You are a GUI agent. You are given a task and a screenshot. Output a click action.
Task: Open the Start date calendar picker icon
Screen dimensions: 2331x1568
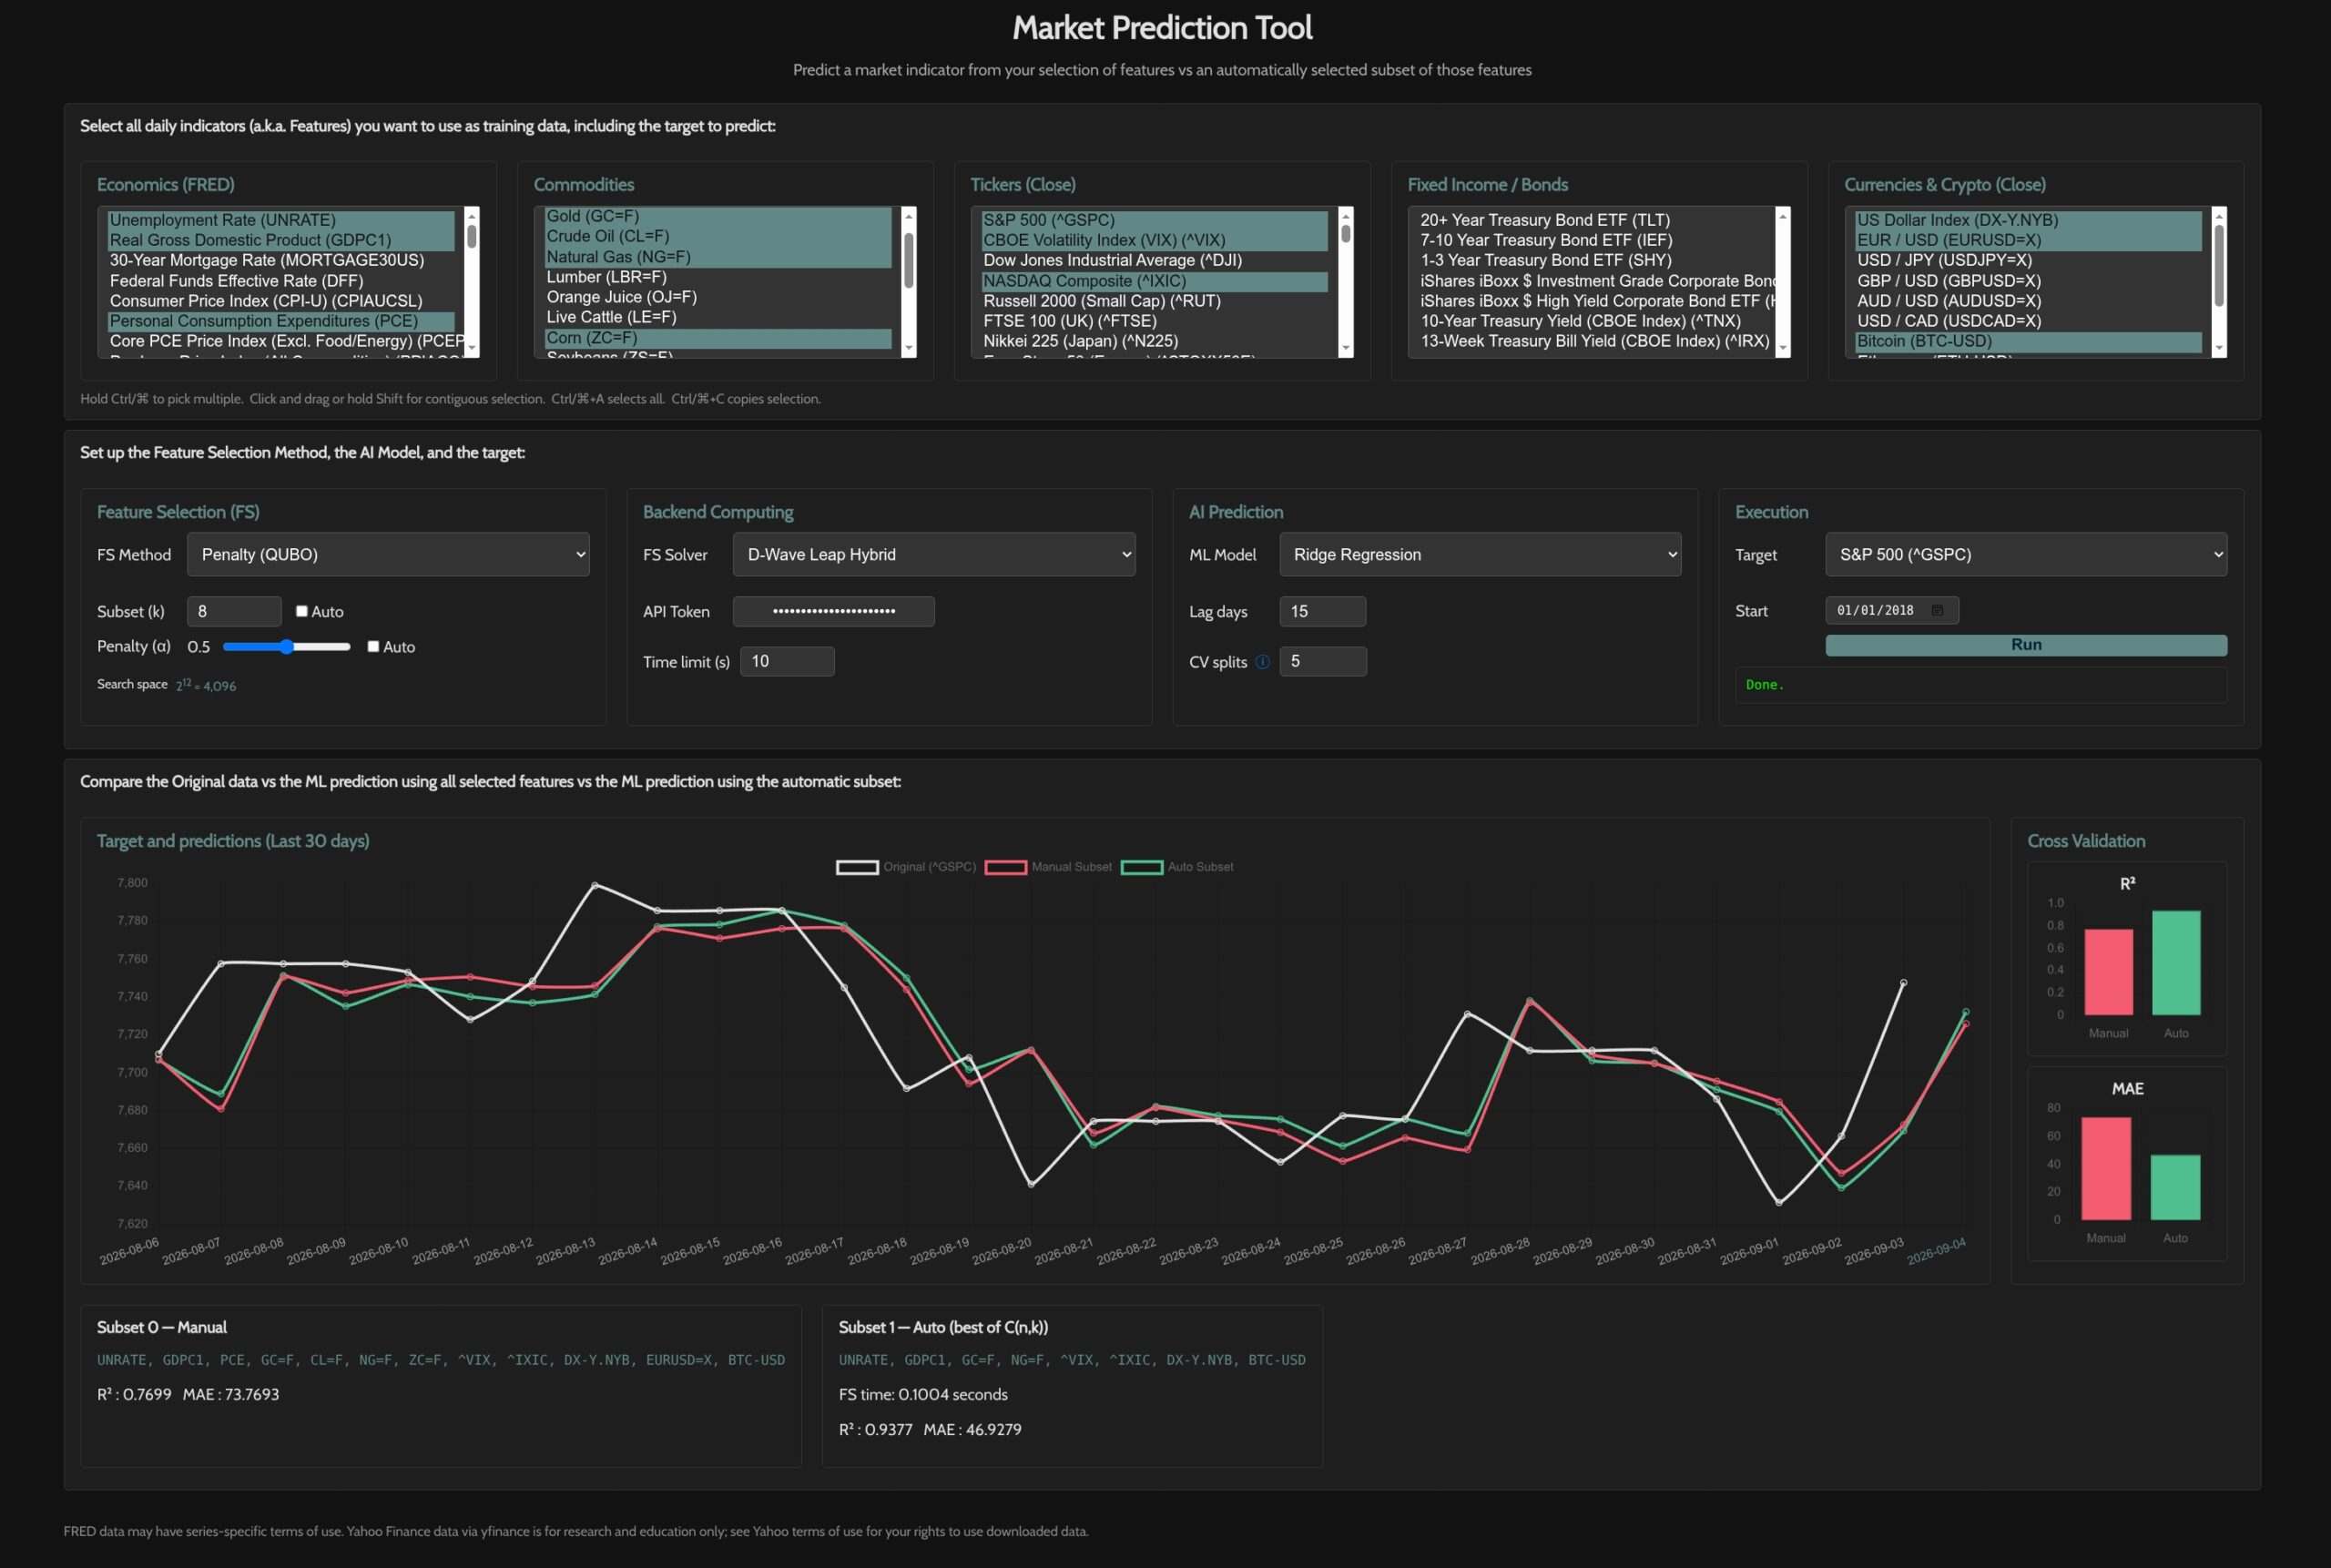coord(1937,610)
